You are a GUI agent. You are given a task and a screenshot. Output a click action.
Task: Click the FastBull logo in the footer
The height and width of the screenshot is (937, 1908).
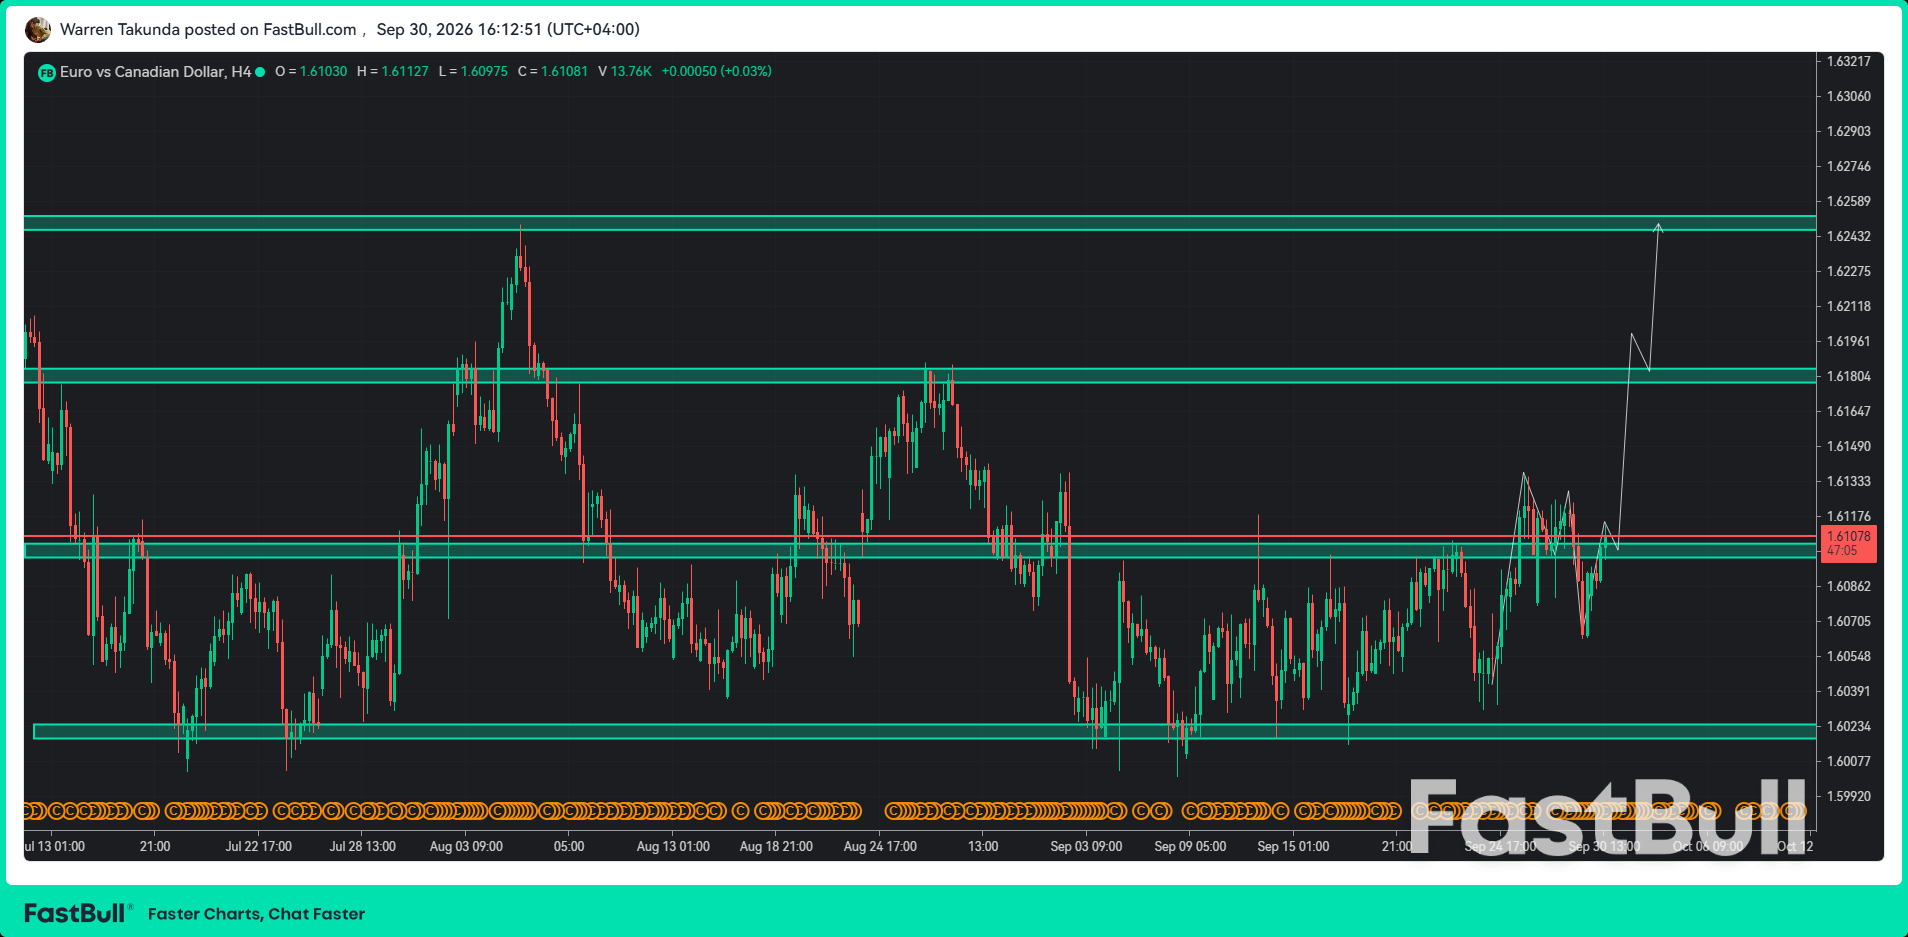coord(78,913)
